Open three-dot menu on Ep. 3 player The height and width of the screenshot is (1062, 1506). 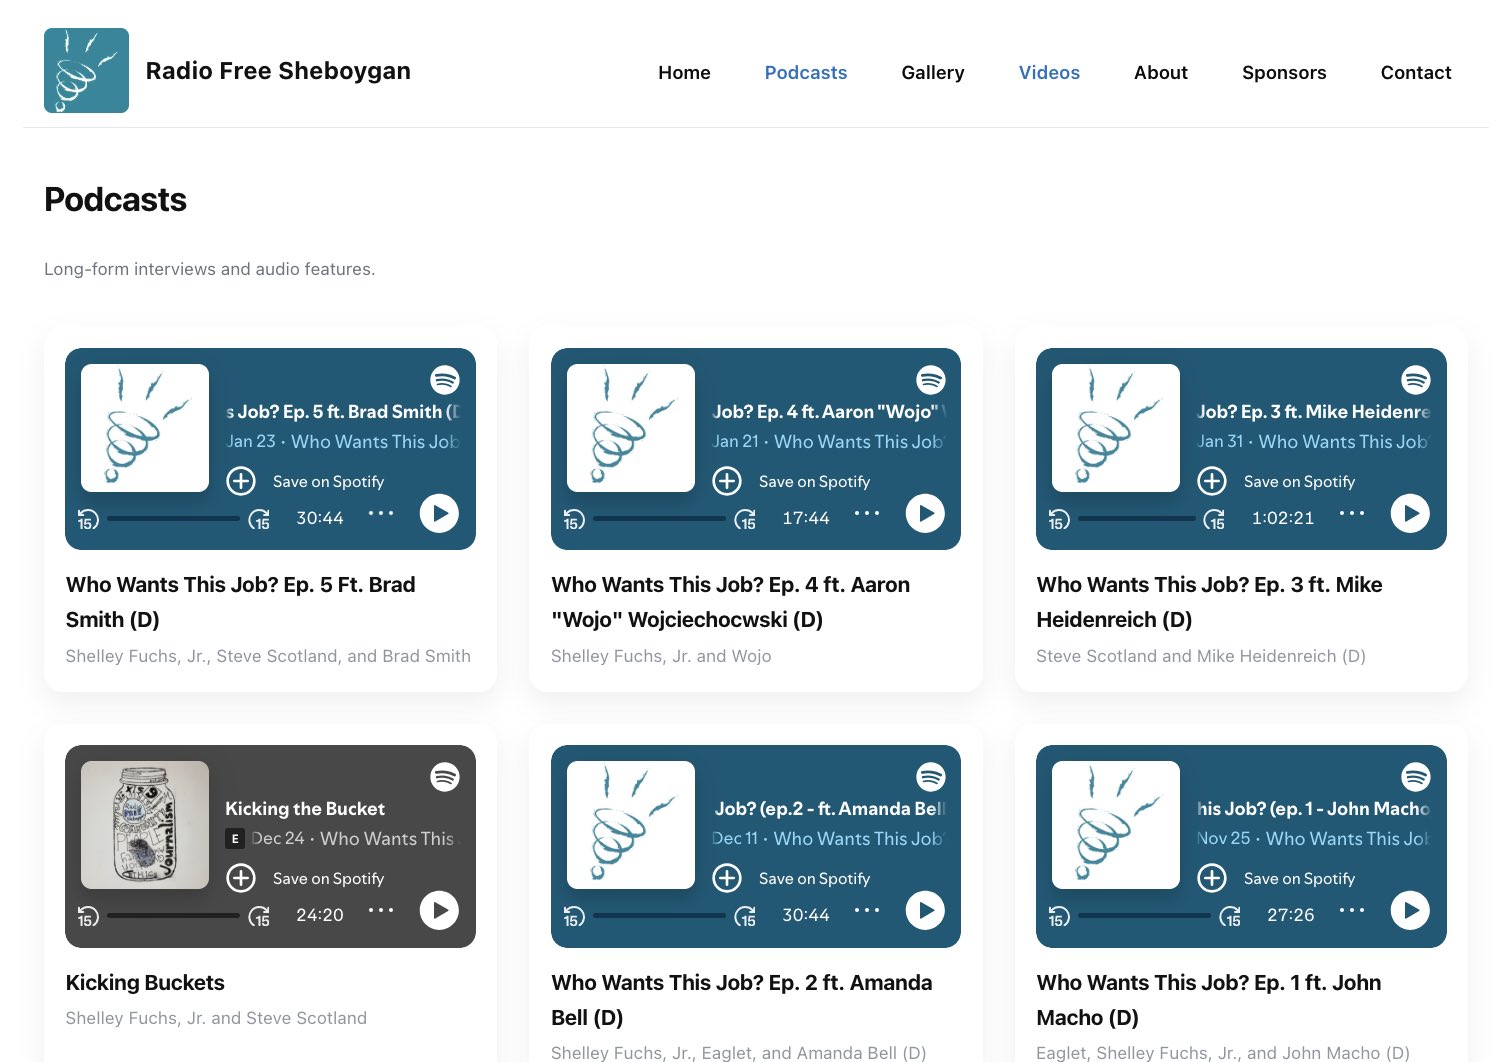1352,513
